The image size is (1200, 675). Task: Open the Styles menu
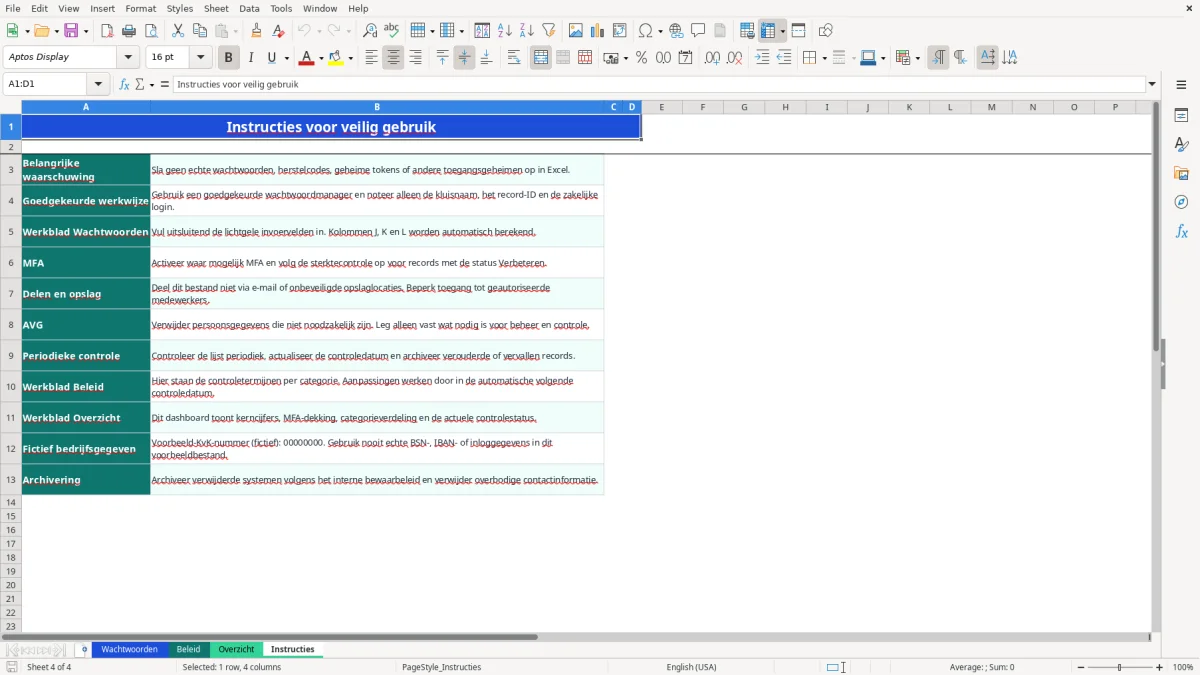click(180, 8)
